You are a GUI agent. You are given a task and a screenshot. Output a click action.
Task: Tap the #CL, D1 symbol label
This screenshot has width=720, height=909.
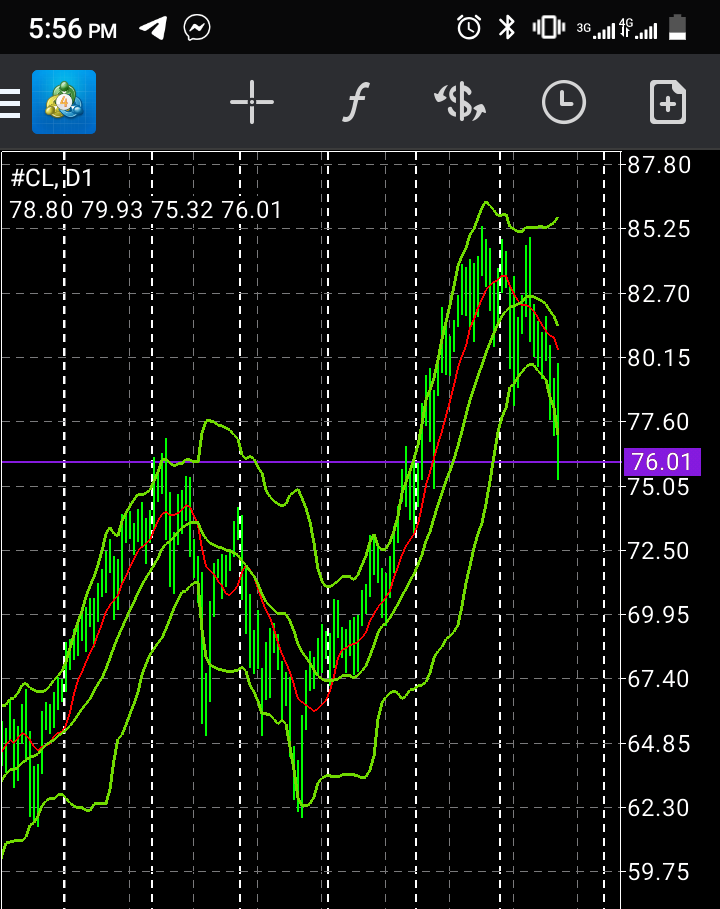click(51, 180)
